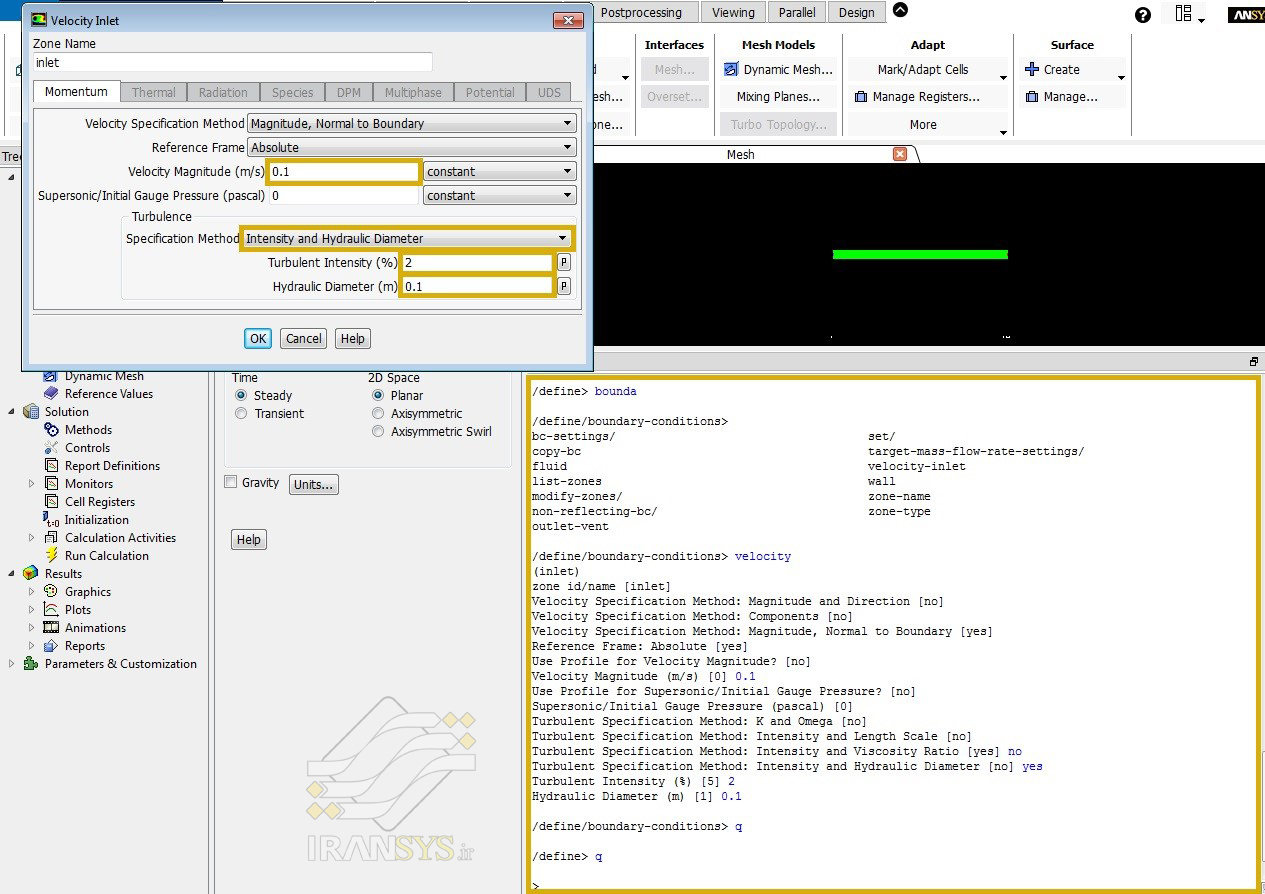
Task: Open the Reference Frame dropdown
Action: coord(412,148)
